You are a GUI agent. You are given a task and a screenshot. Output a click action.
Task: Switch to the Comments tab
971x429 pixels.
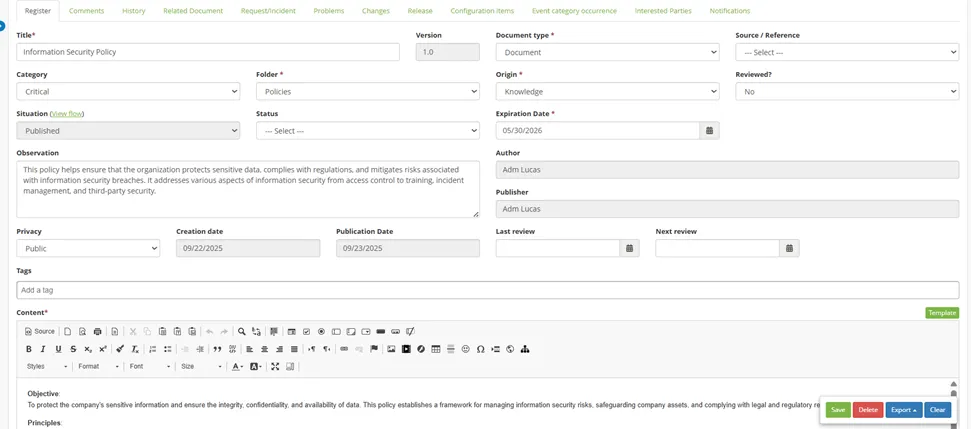[87, 11]
